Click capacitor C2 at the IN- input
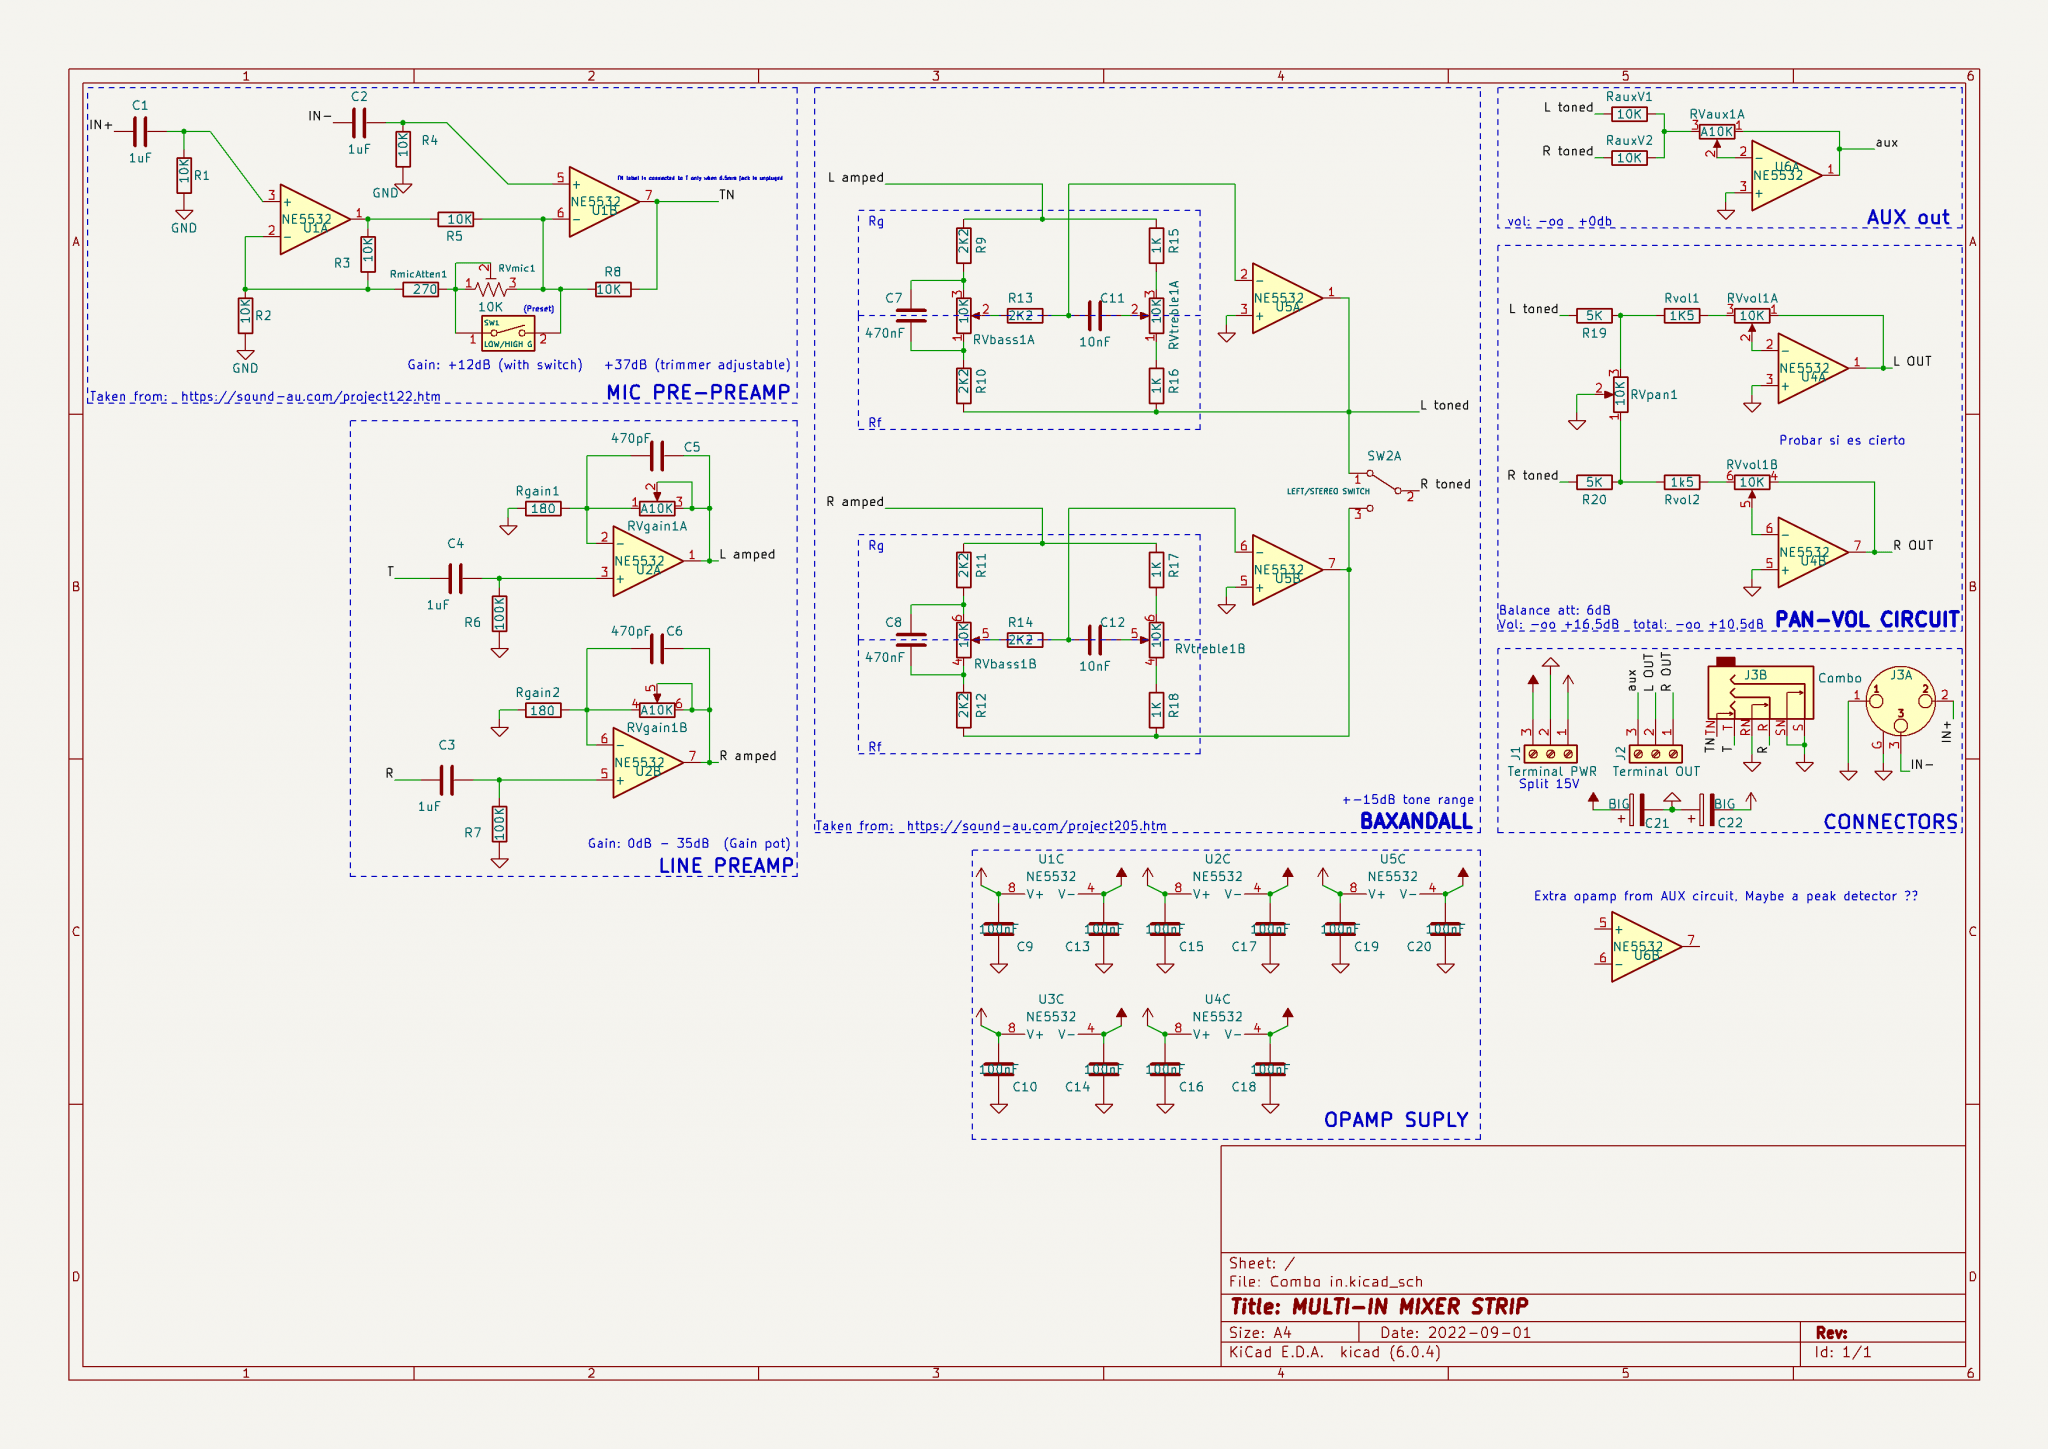 [359, 123]
